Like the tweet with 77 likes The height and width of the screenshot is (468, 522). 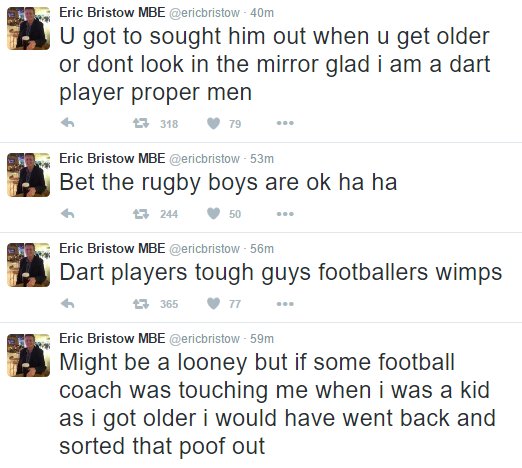213,304
